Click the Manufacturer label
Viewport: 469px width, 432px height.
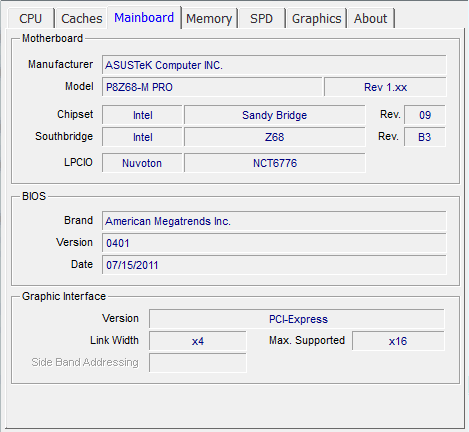(x=60, y=64)
